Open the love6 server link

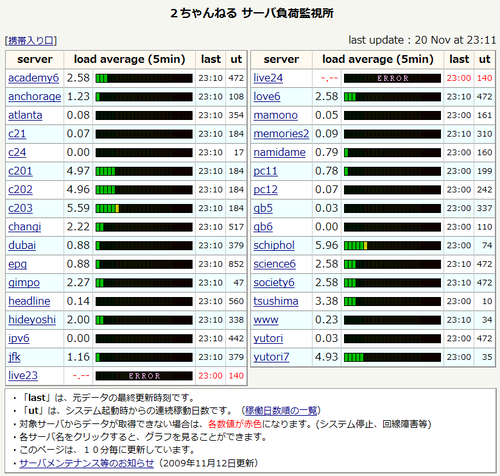click(x=267, y=97)
